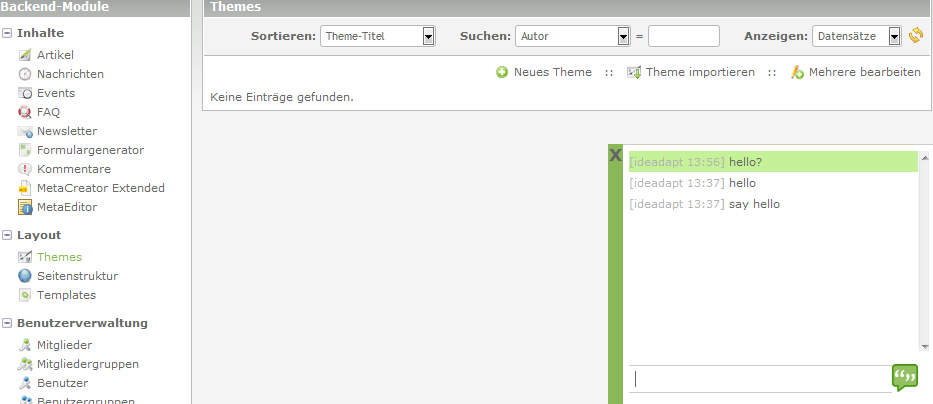Click the chat send speech-bubble icon
The width and height of the screenshot is (933, 404).
click(x=904, y=377)
